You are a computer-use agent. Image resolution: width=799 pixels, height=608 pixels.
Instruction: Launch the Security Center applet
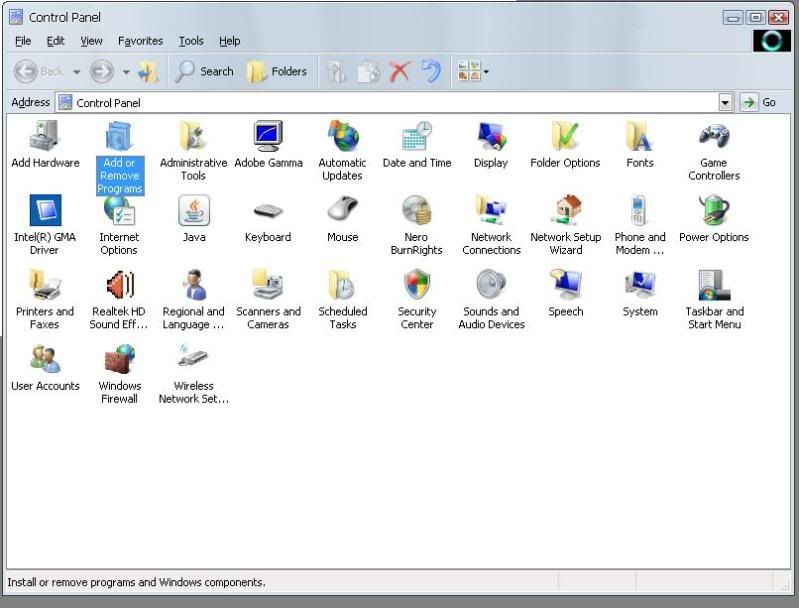coord(417,287)
